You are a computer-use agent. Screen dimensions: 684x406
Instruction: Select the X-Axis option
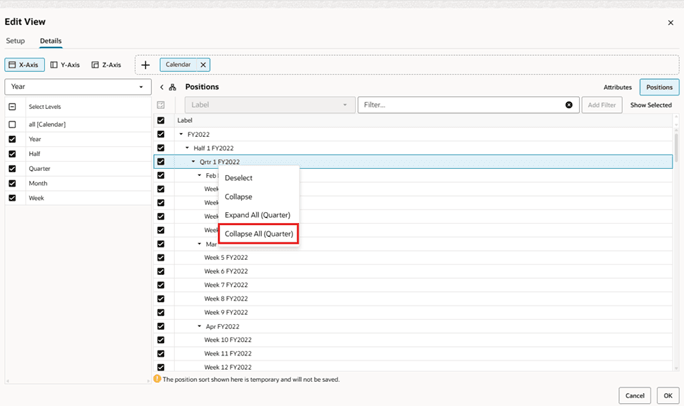click(24, 65)
